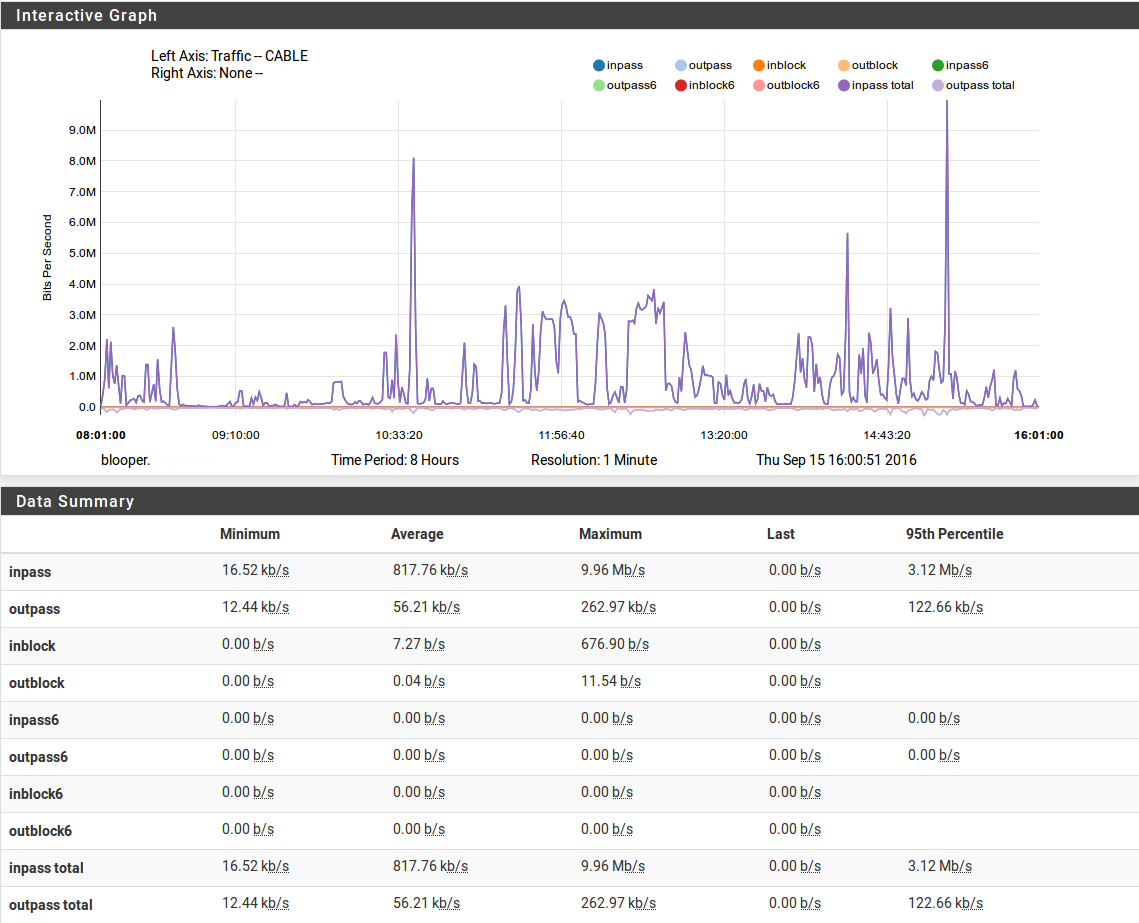Viewport: 1139px width, 923px height.
Task: Toggle outpass6 legend item
Action: [x=599, y=86]
